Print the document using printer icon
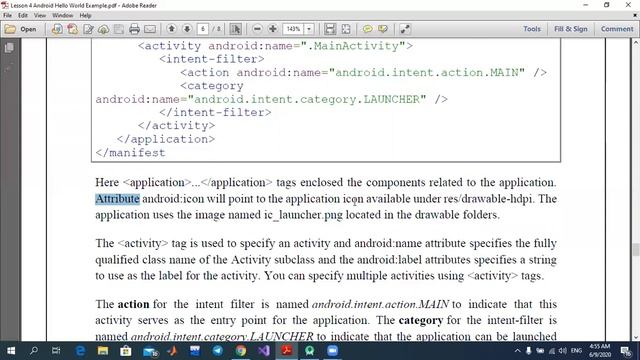640x360 pixels. 134,29
